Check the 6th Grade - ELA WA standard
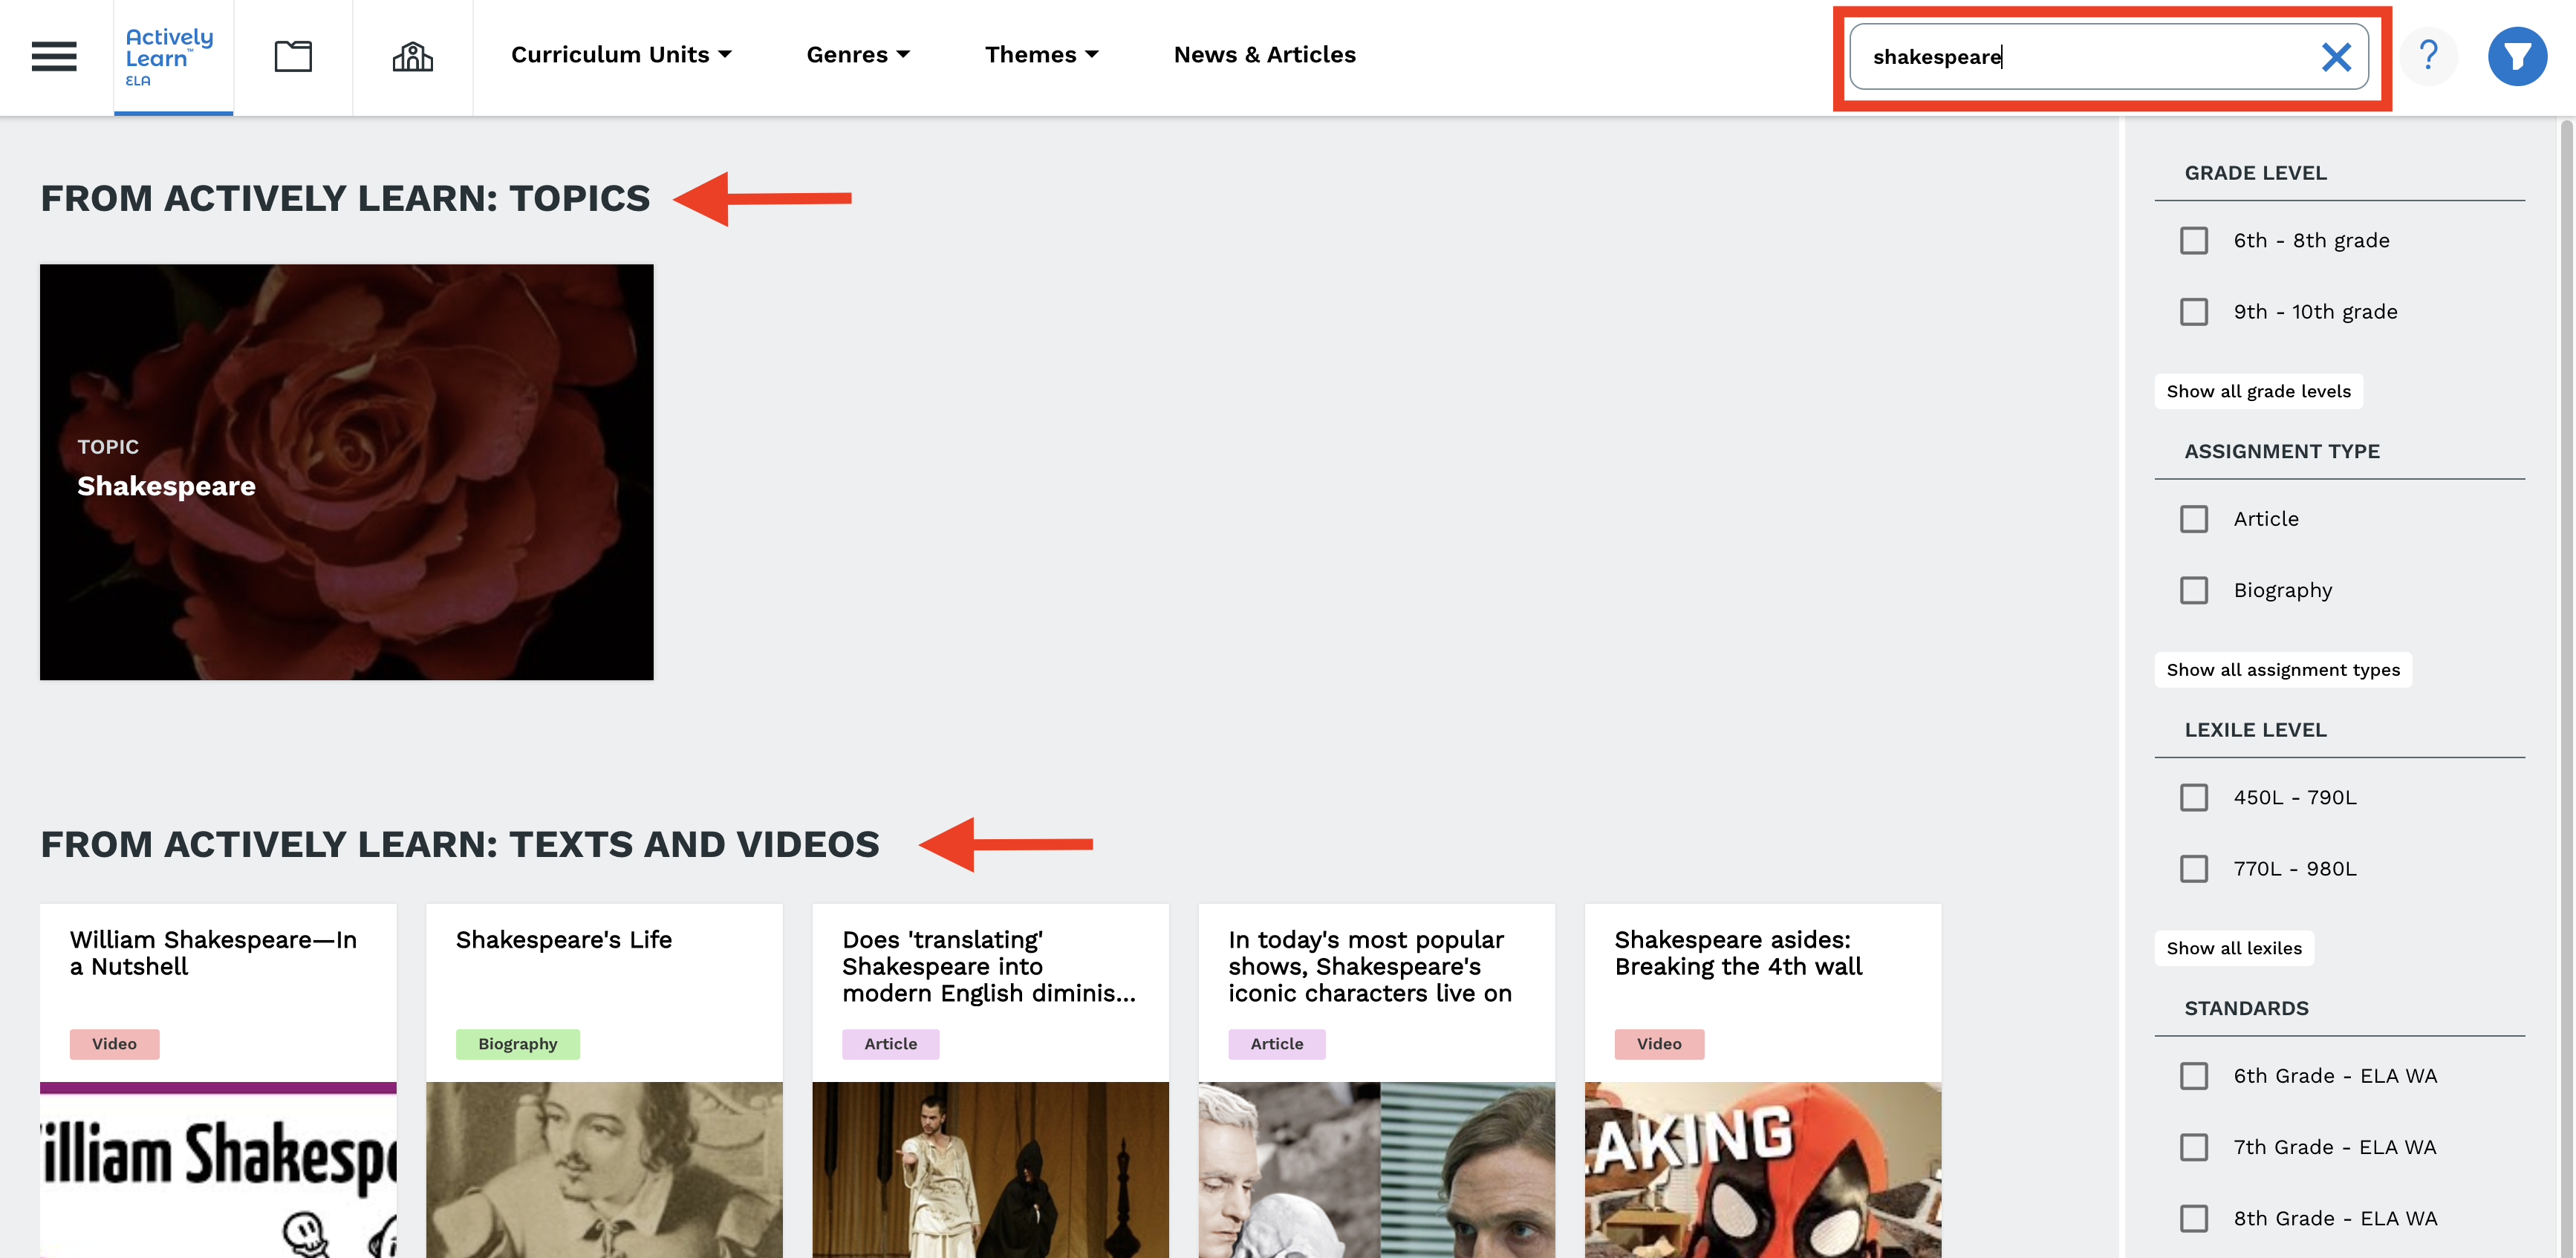The width and height of the screenshot is (2576, 1258). (2194, 1076)
